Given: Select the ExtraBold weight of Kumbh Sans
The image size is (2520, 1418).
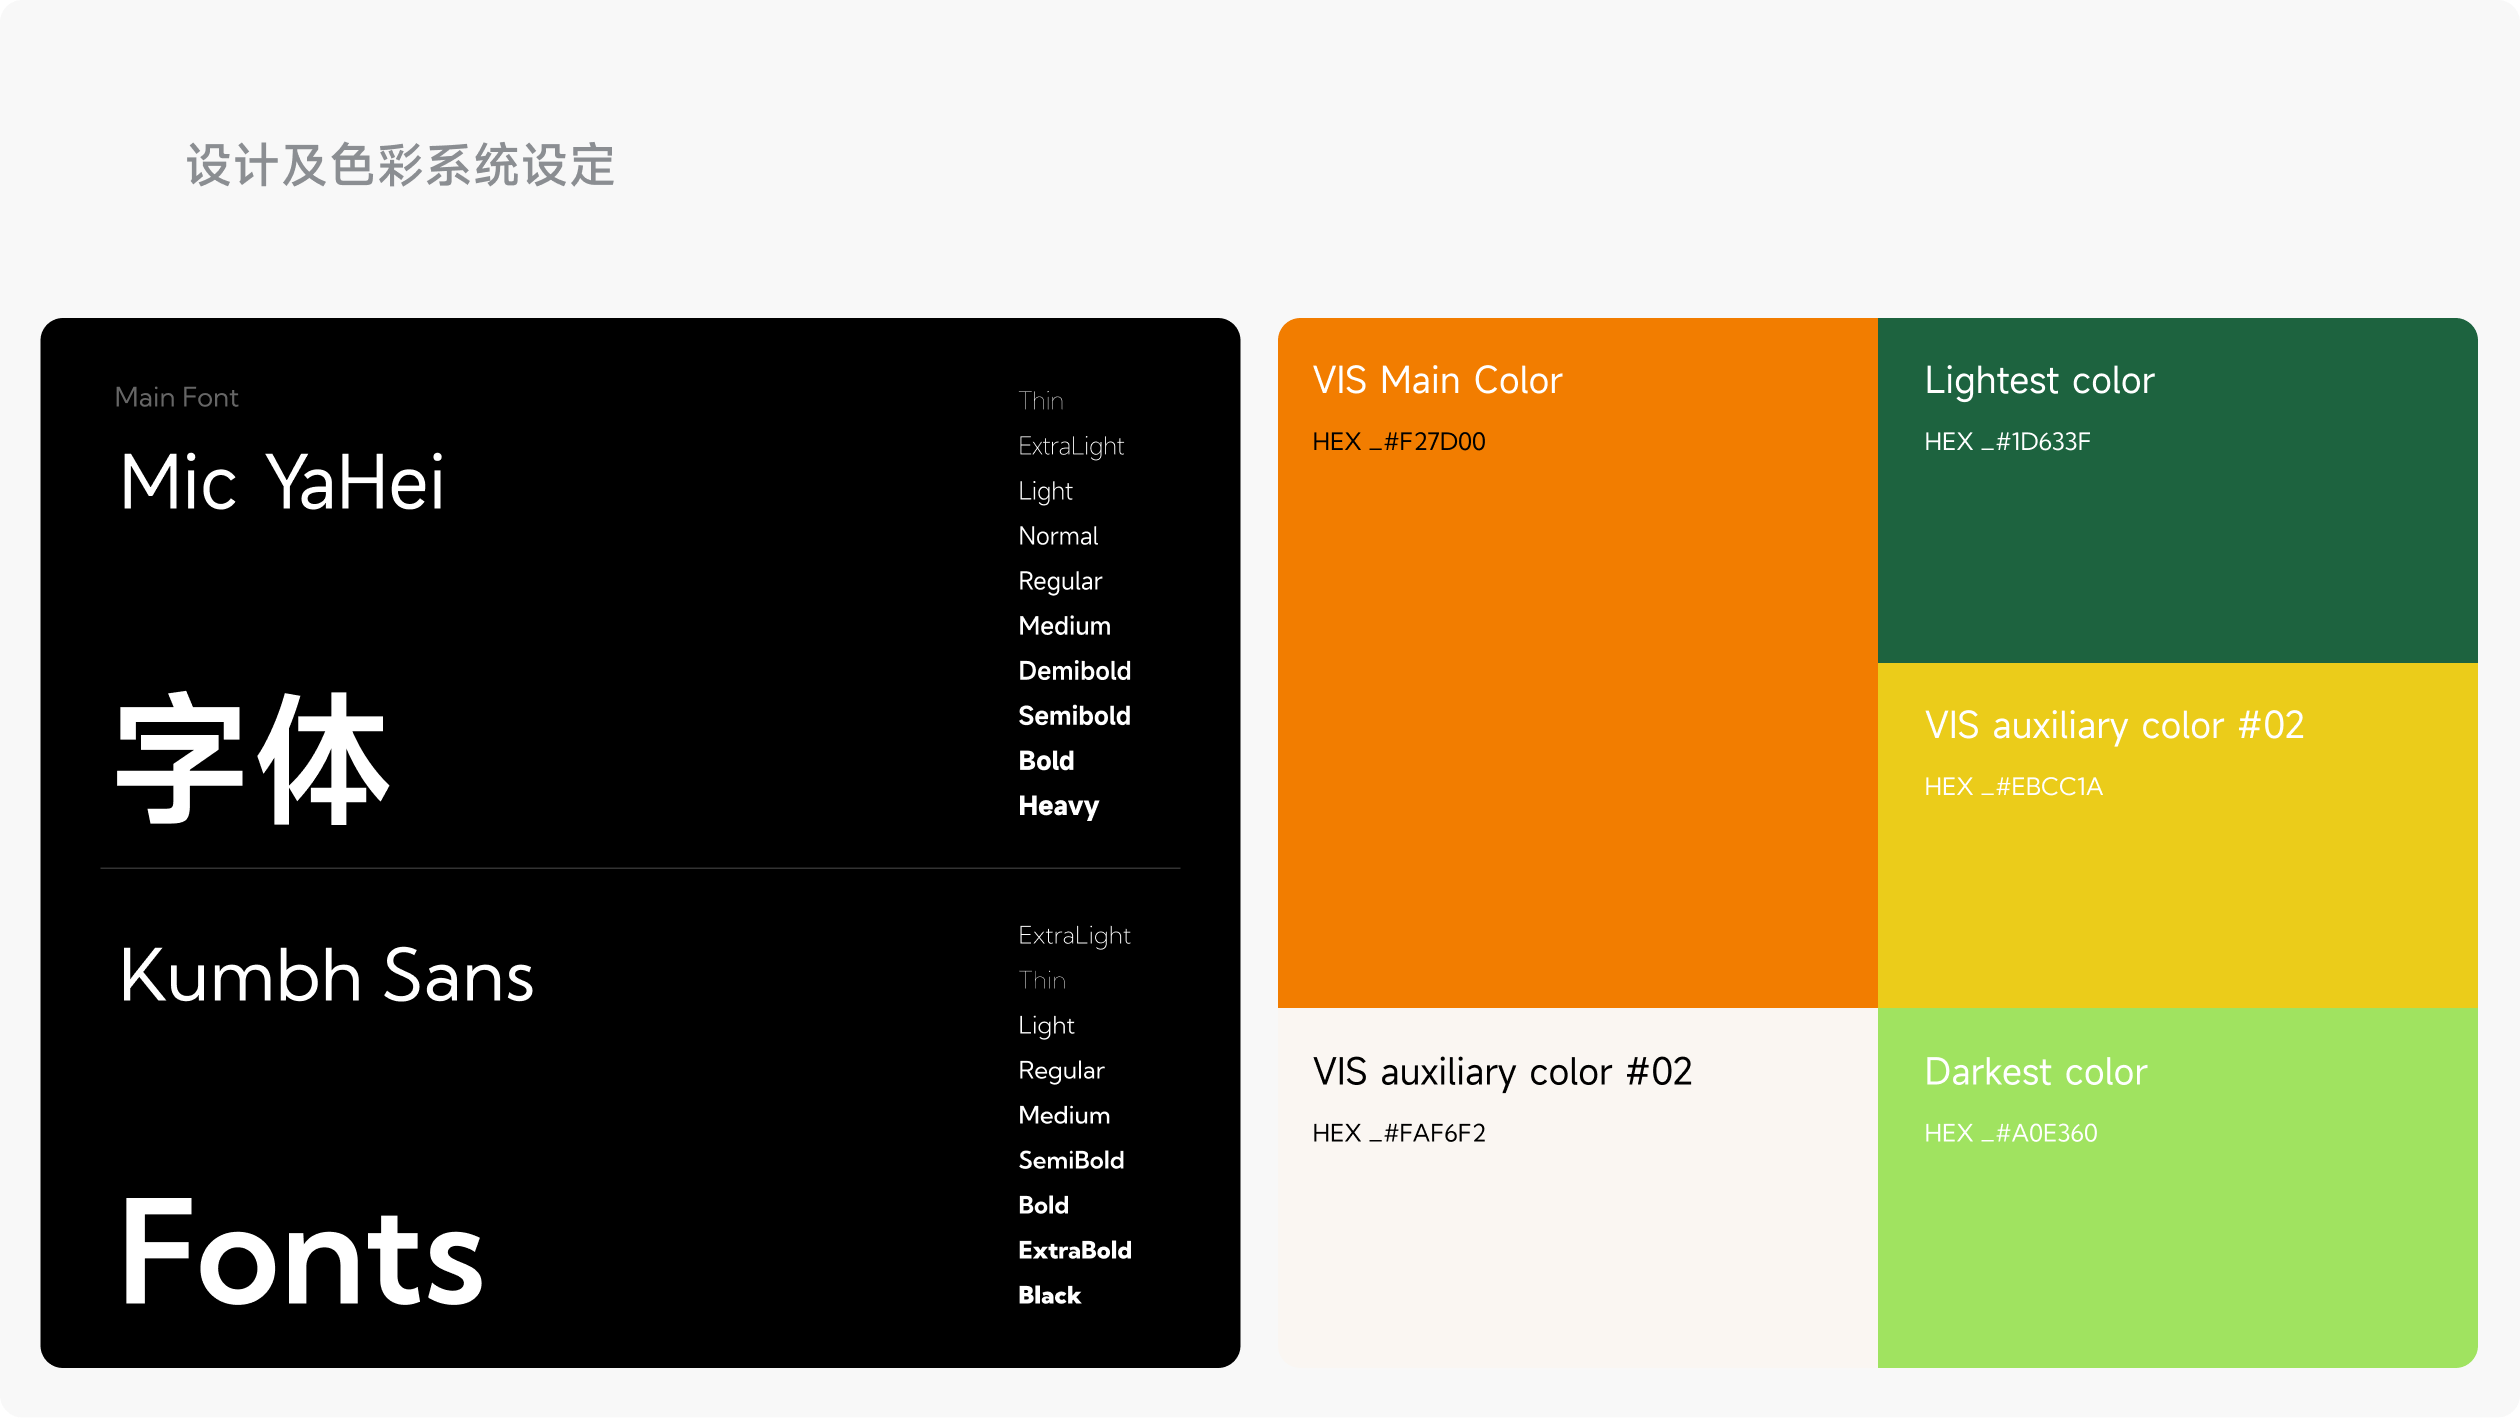Looking at the screenshot, I should pyautogui.click(x=1074, y=1250).
